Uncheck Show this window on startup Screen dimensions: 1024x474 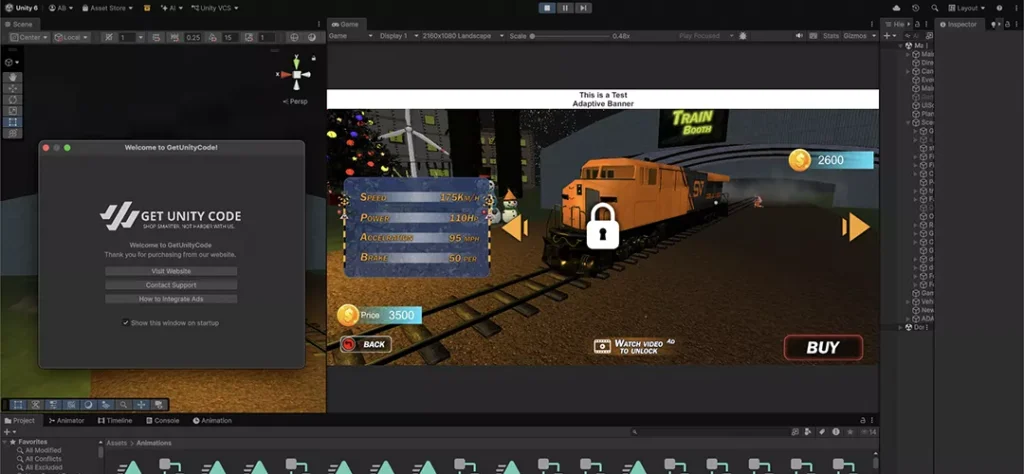point(125,323)
